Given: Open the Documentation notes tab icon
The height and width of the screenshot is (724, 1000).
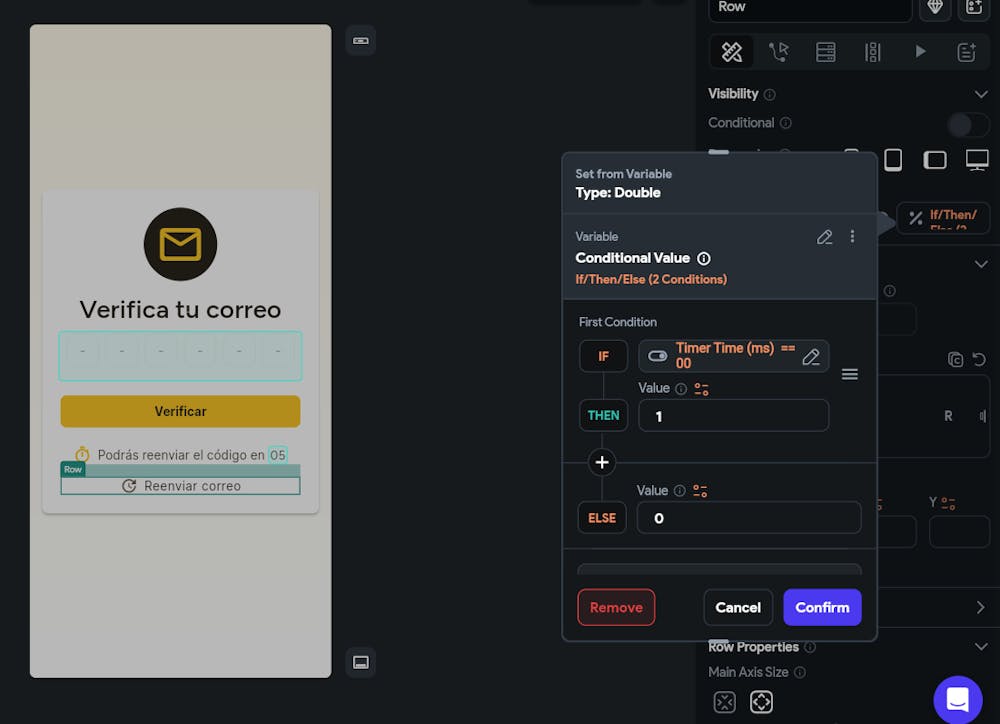Looking at the screenshot, I should coord(966,52).
